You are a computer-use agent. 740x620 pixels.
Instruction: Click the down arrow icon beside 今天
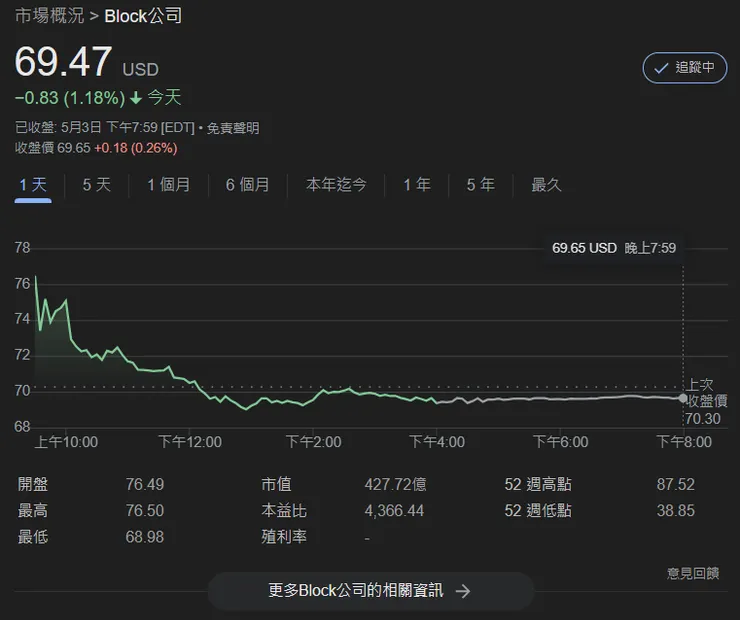click(136, 98)
